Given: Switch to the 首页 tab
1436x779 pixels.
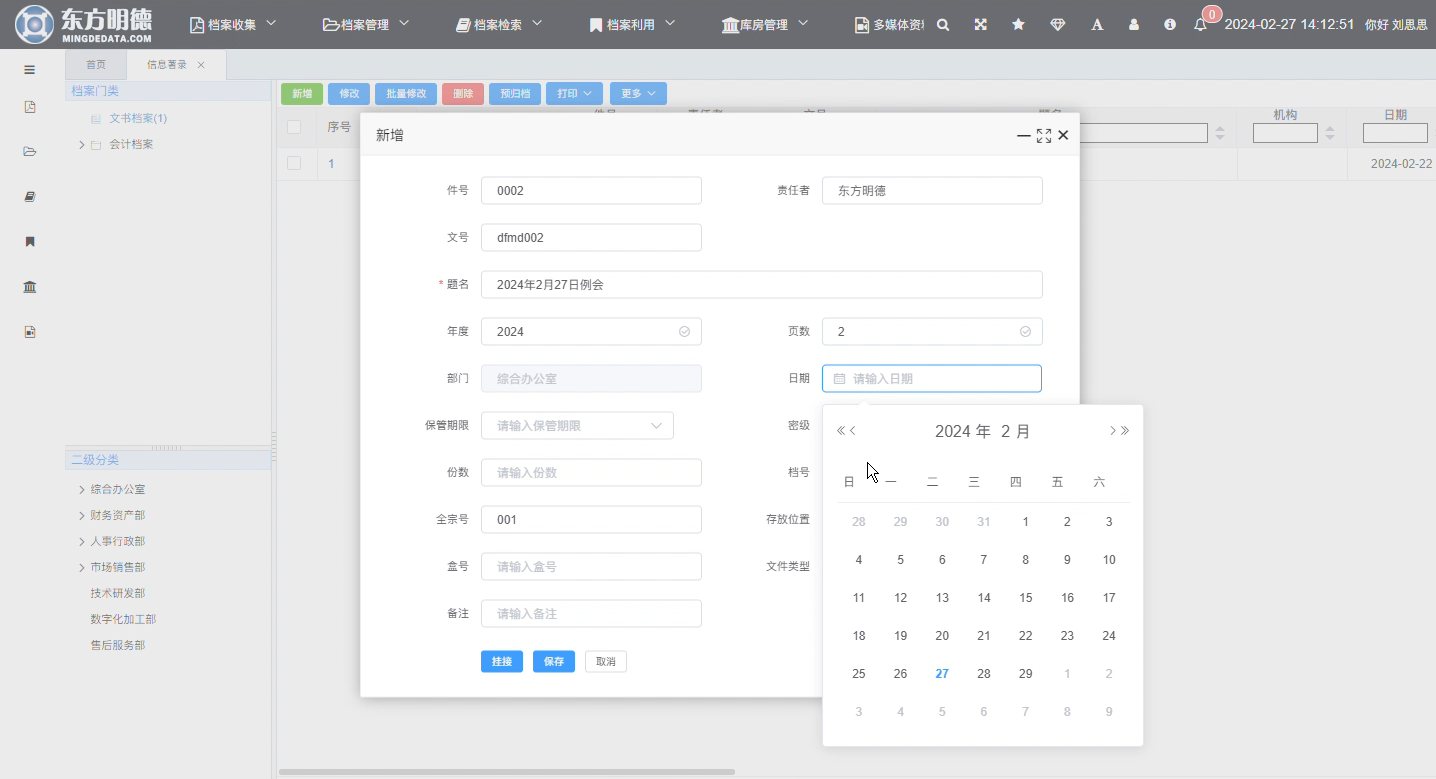Looking at the screenshot, I should (x=95, y=65).
